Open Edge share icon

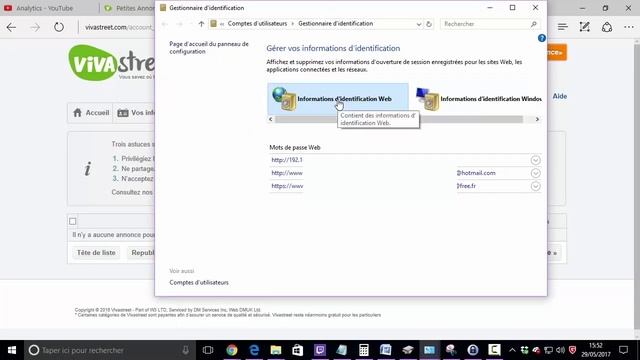[607, 27]
